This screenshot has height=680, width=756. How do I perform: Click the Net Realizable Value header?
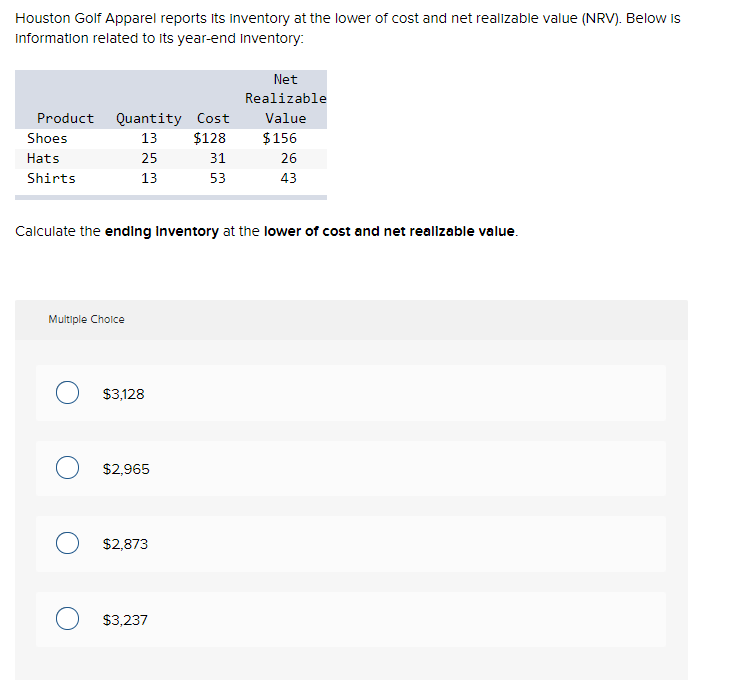285,99
